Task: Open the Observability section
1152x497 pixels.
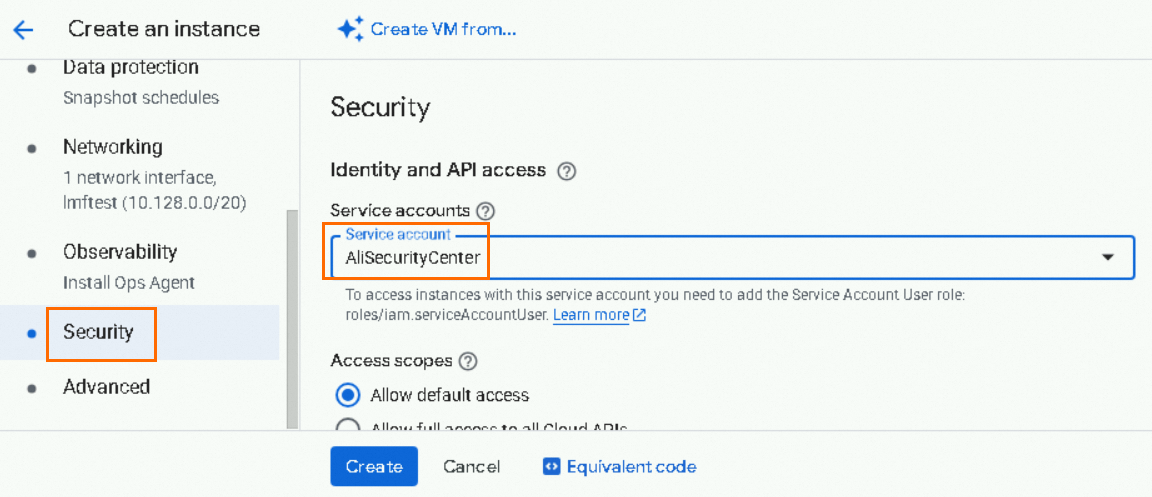Action: click(119, 252)
